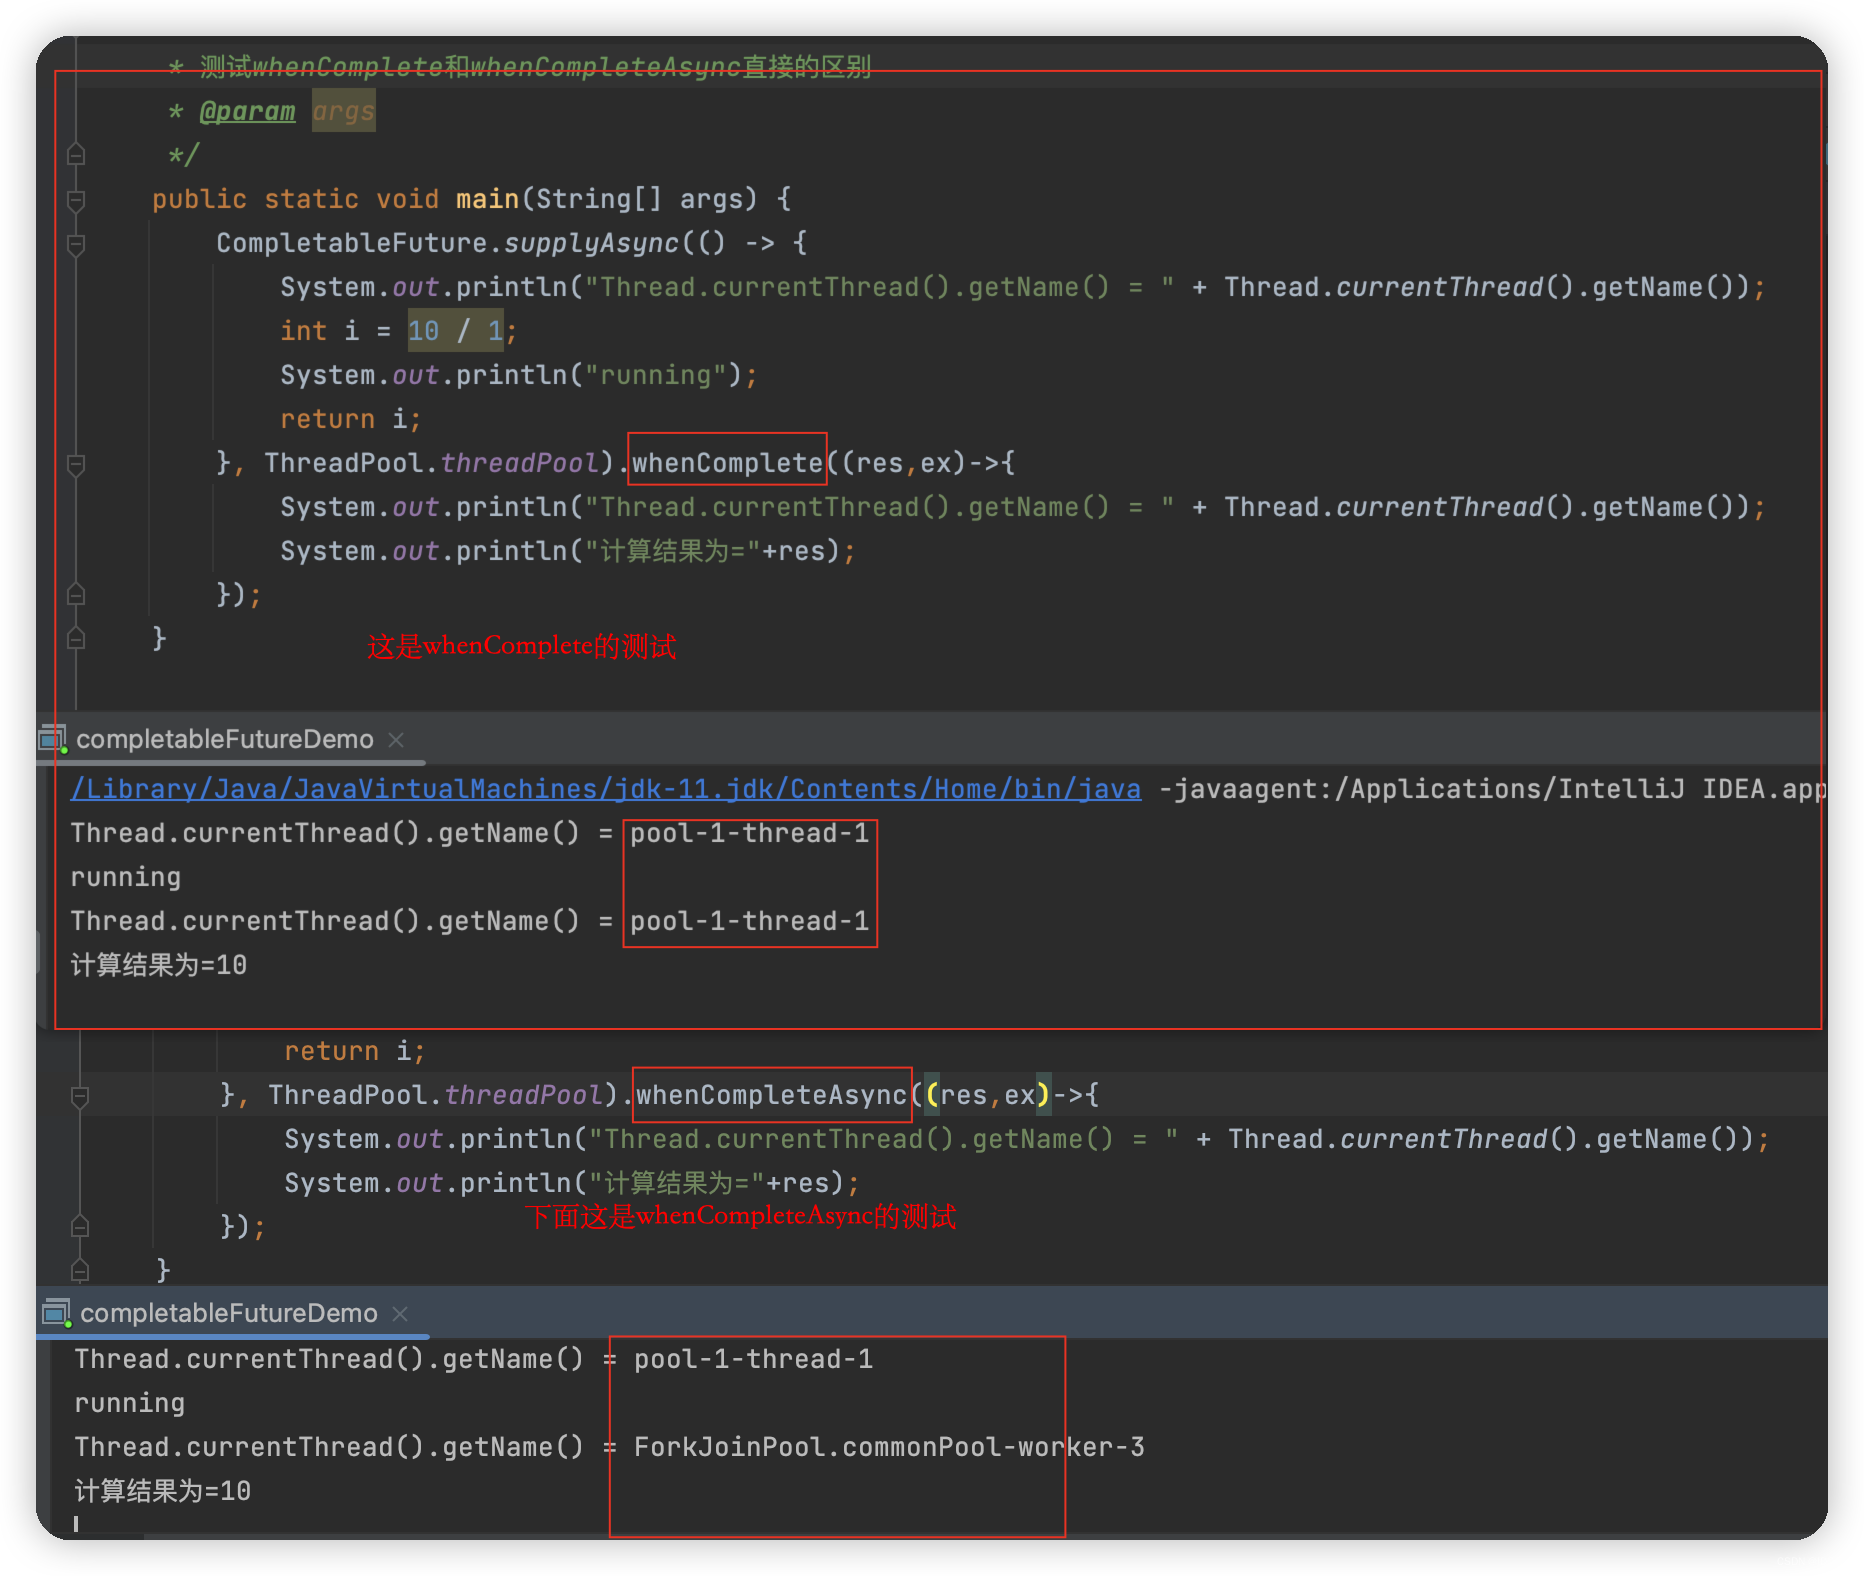Select lower completableFutureDemo run tab
This screenshot has height=1576, width=1864.
229,1313
